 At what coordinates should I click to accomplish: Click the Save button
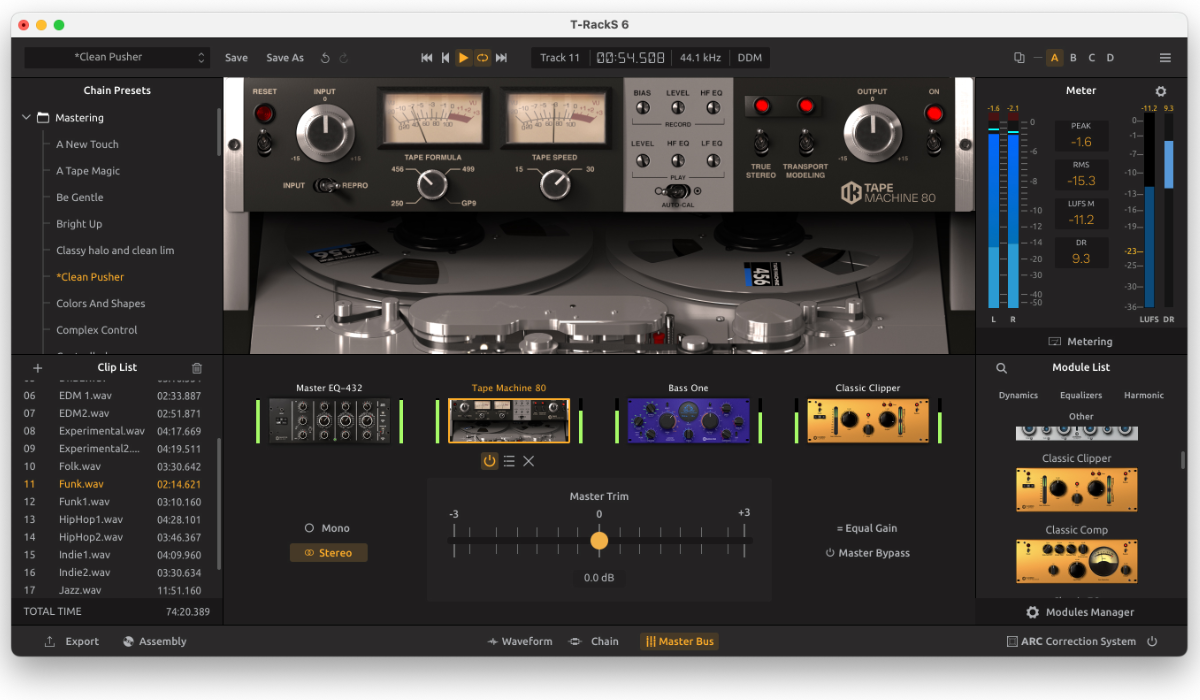pyautogui.click(x=236, y=58)
